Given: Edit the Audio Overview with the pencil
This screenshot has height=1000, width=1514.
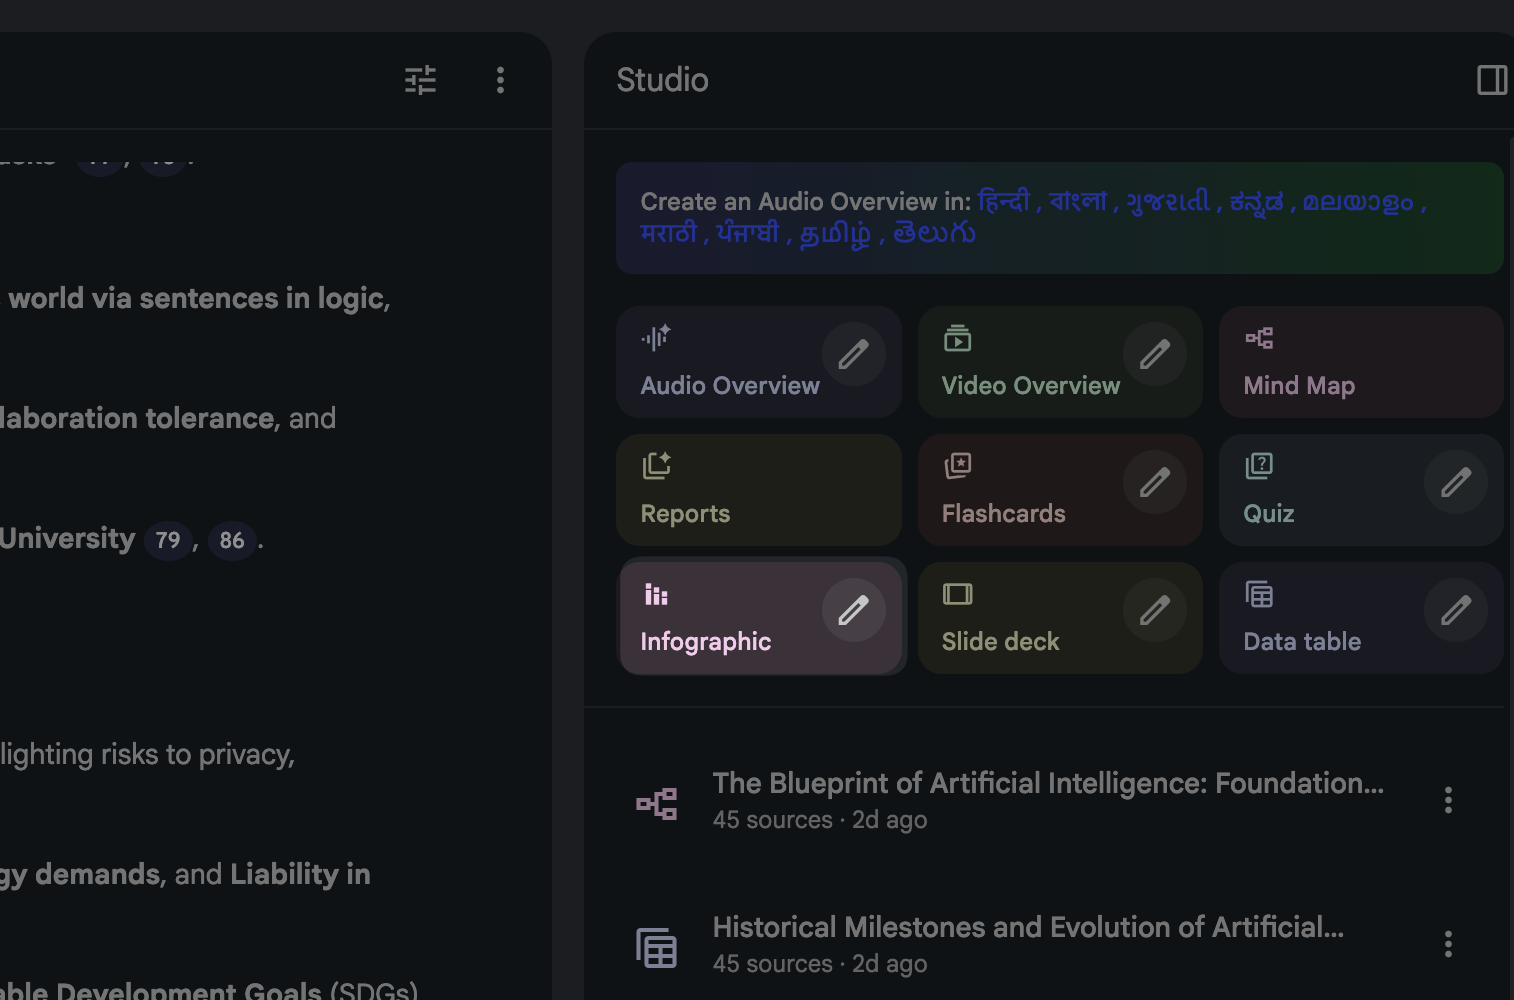Looking at the screenshot, I should pyautogui.click(x=854, y=354).
